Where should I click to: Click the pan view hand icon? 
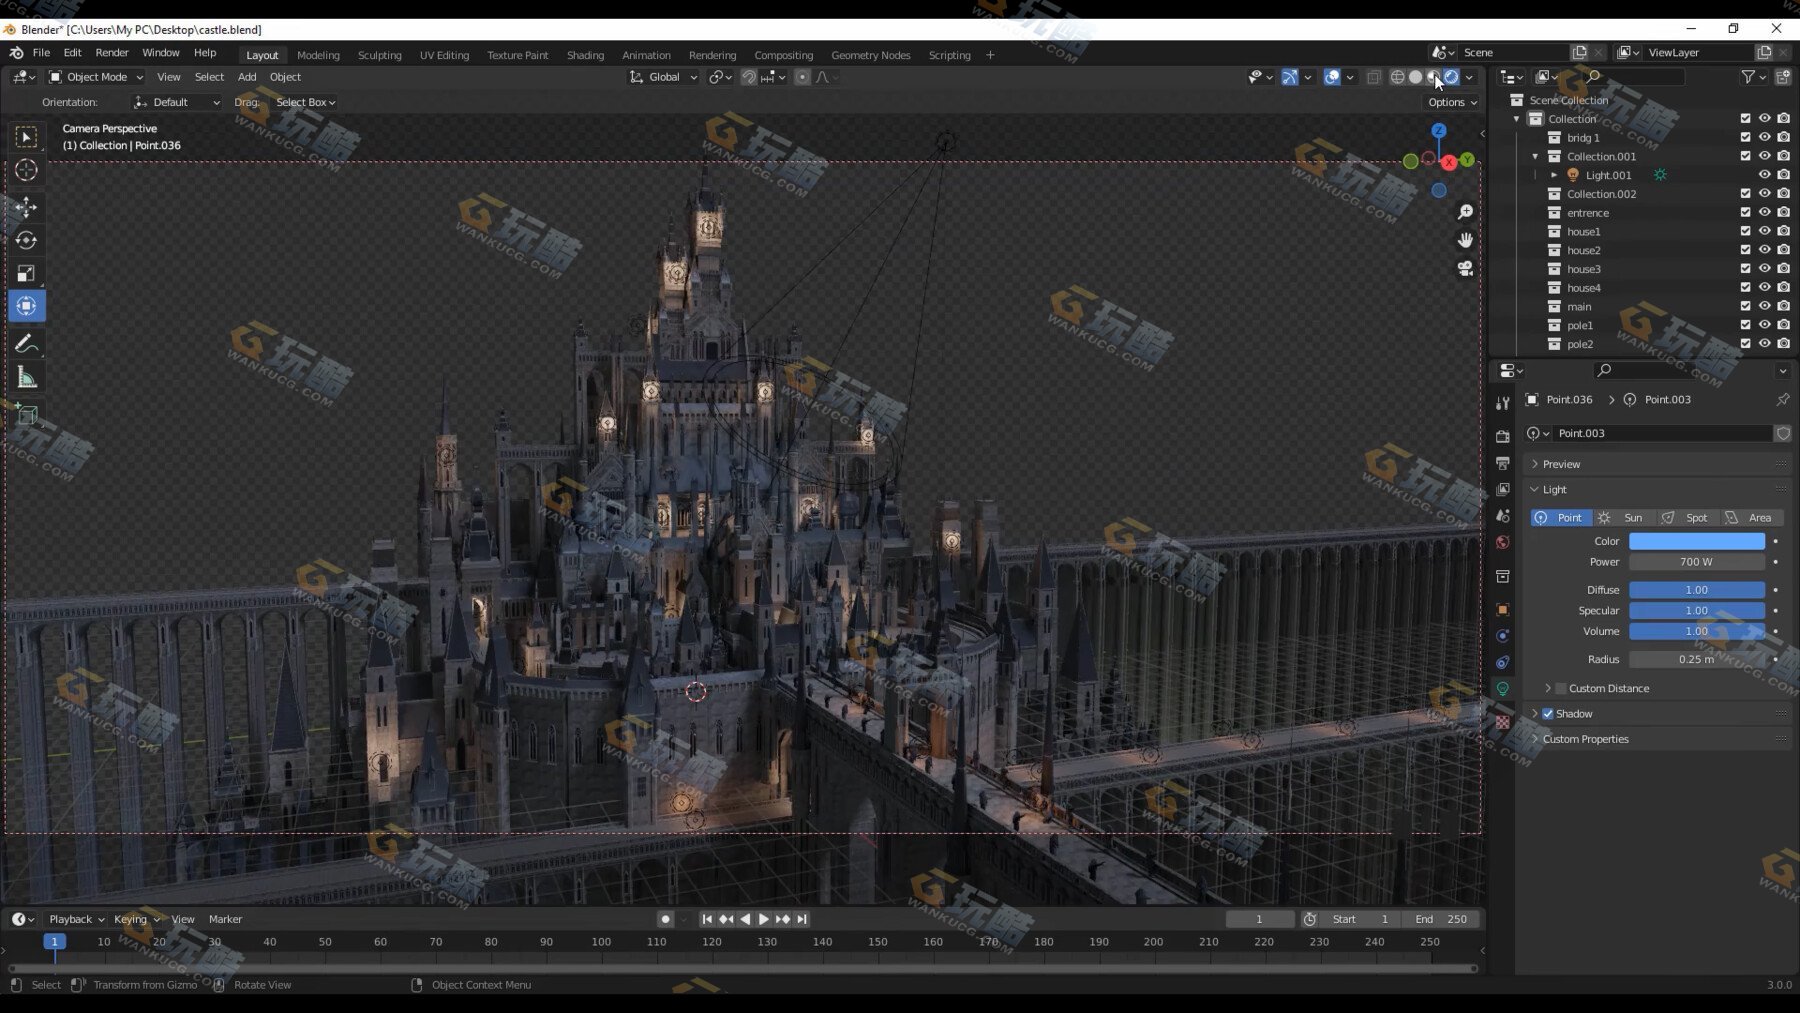click(x=1465, y=240)
